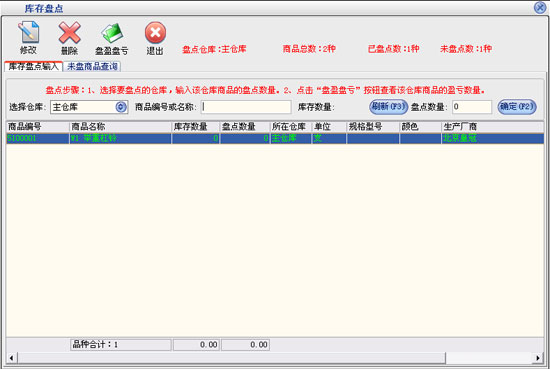550x369 pixels.
Task: Click the horizontal scrollbar right arrow
Action: (538, 358)
